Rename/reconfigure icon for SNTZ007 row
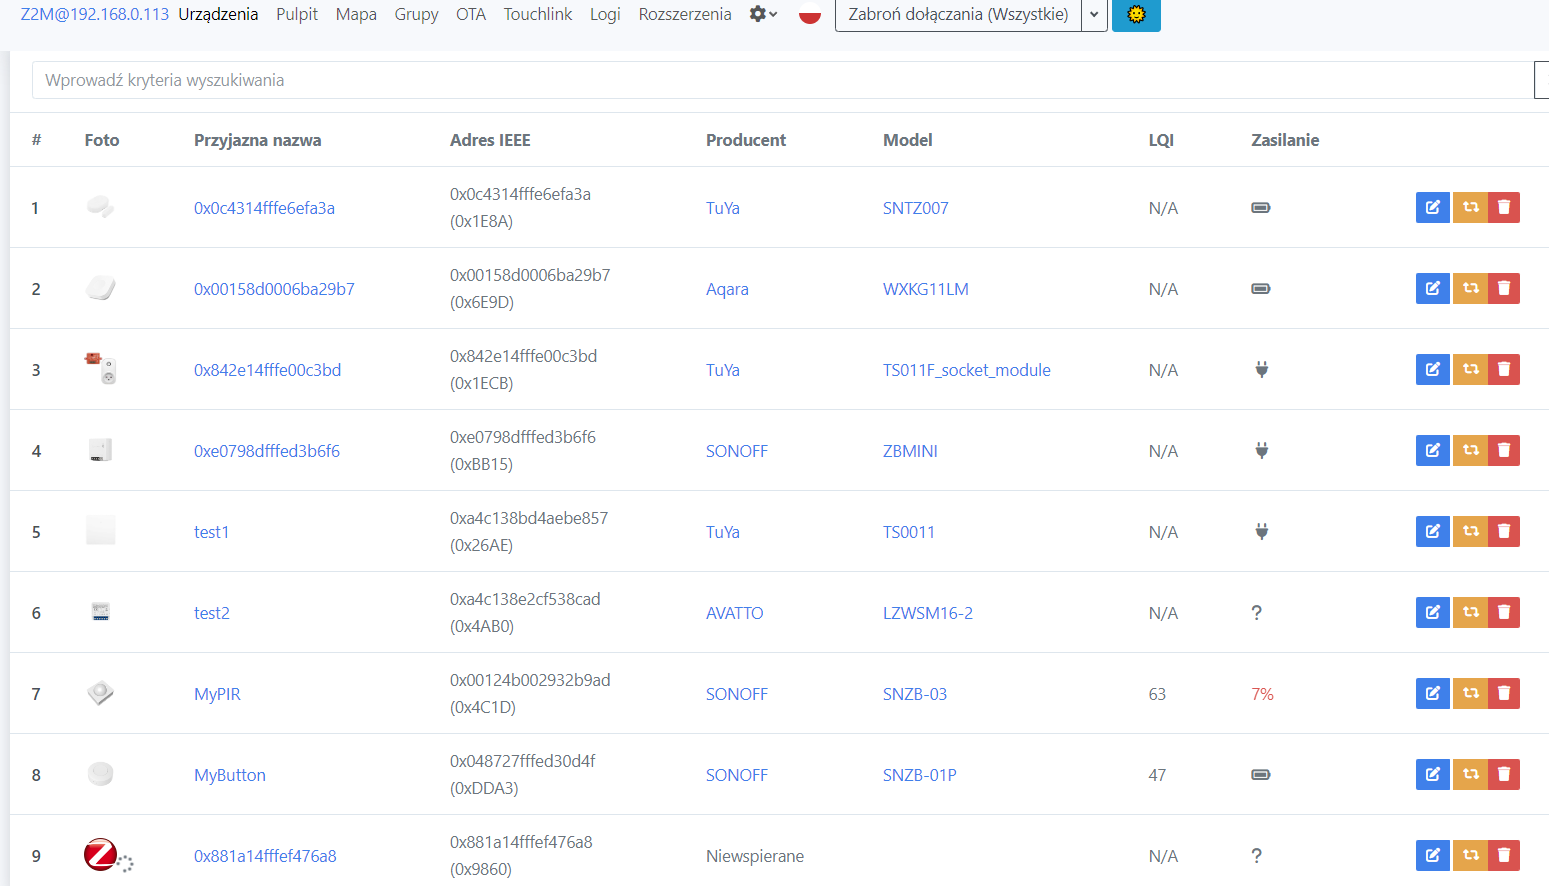This screenshot has height=886, width=1549. pos(1470,207)
